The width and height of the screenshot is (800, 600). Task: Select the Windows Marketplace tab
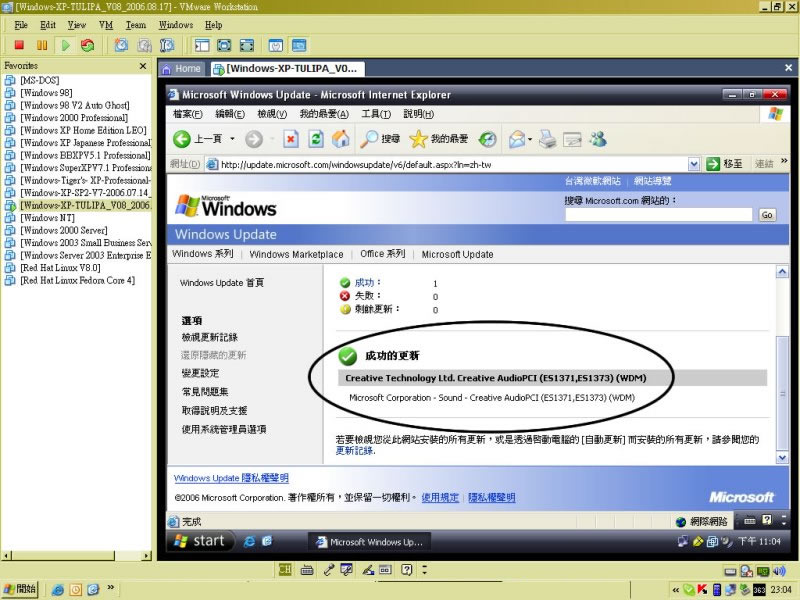(296, 254)
